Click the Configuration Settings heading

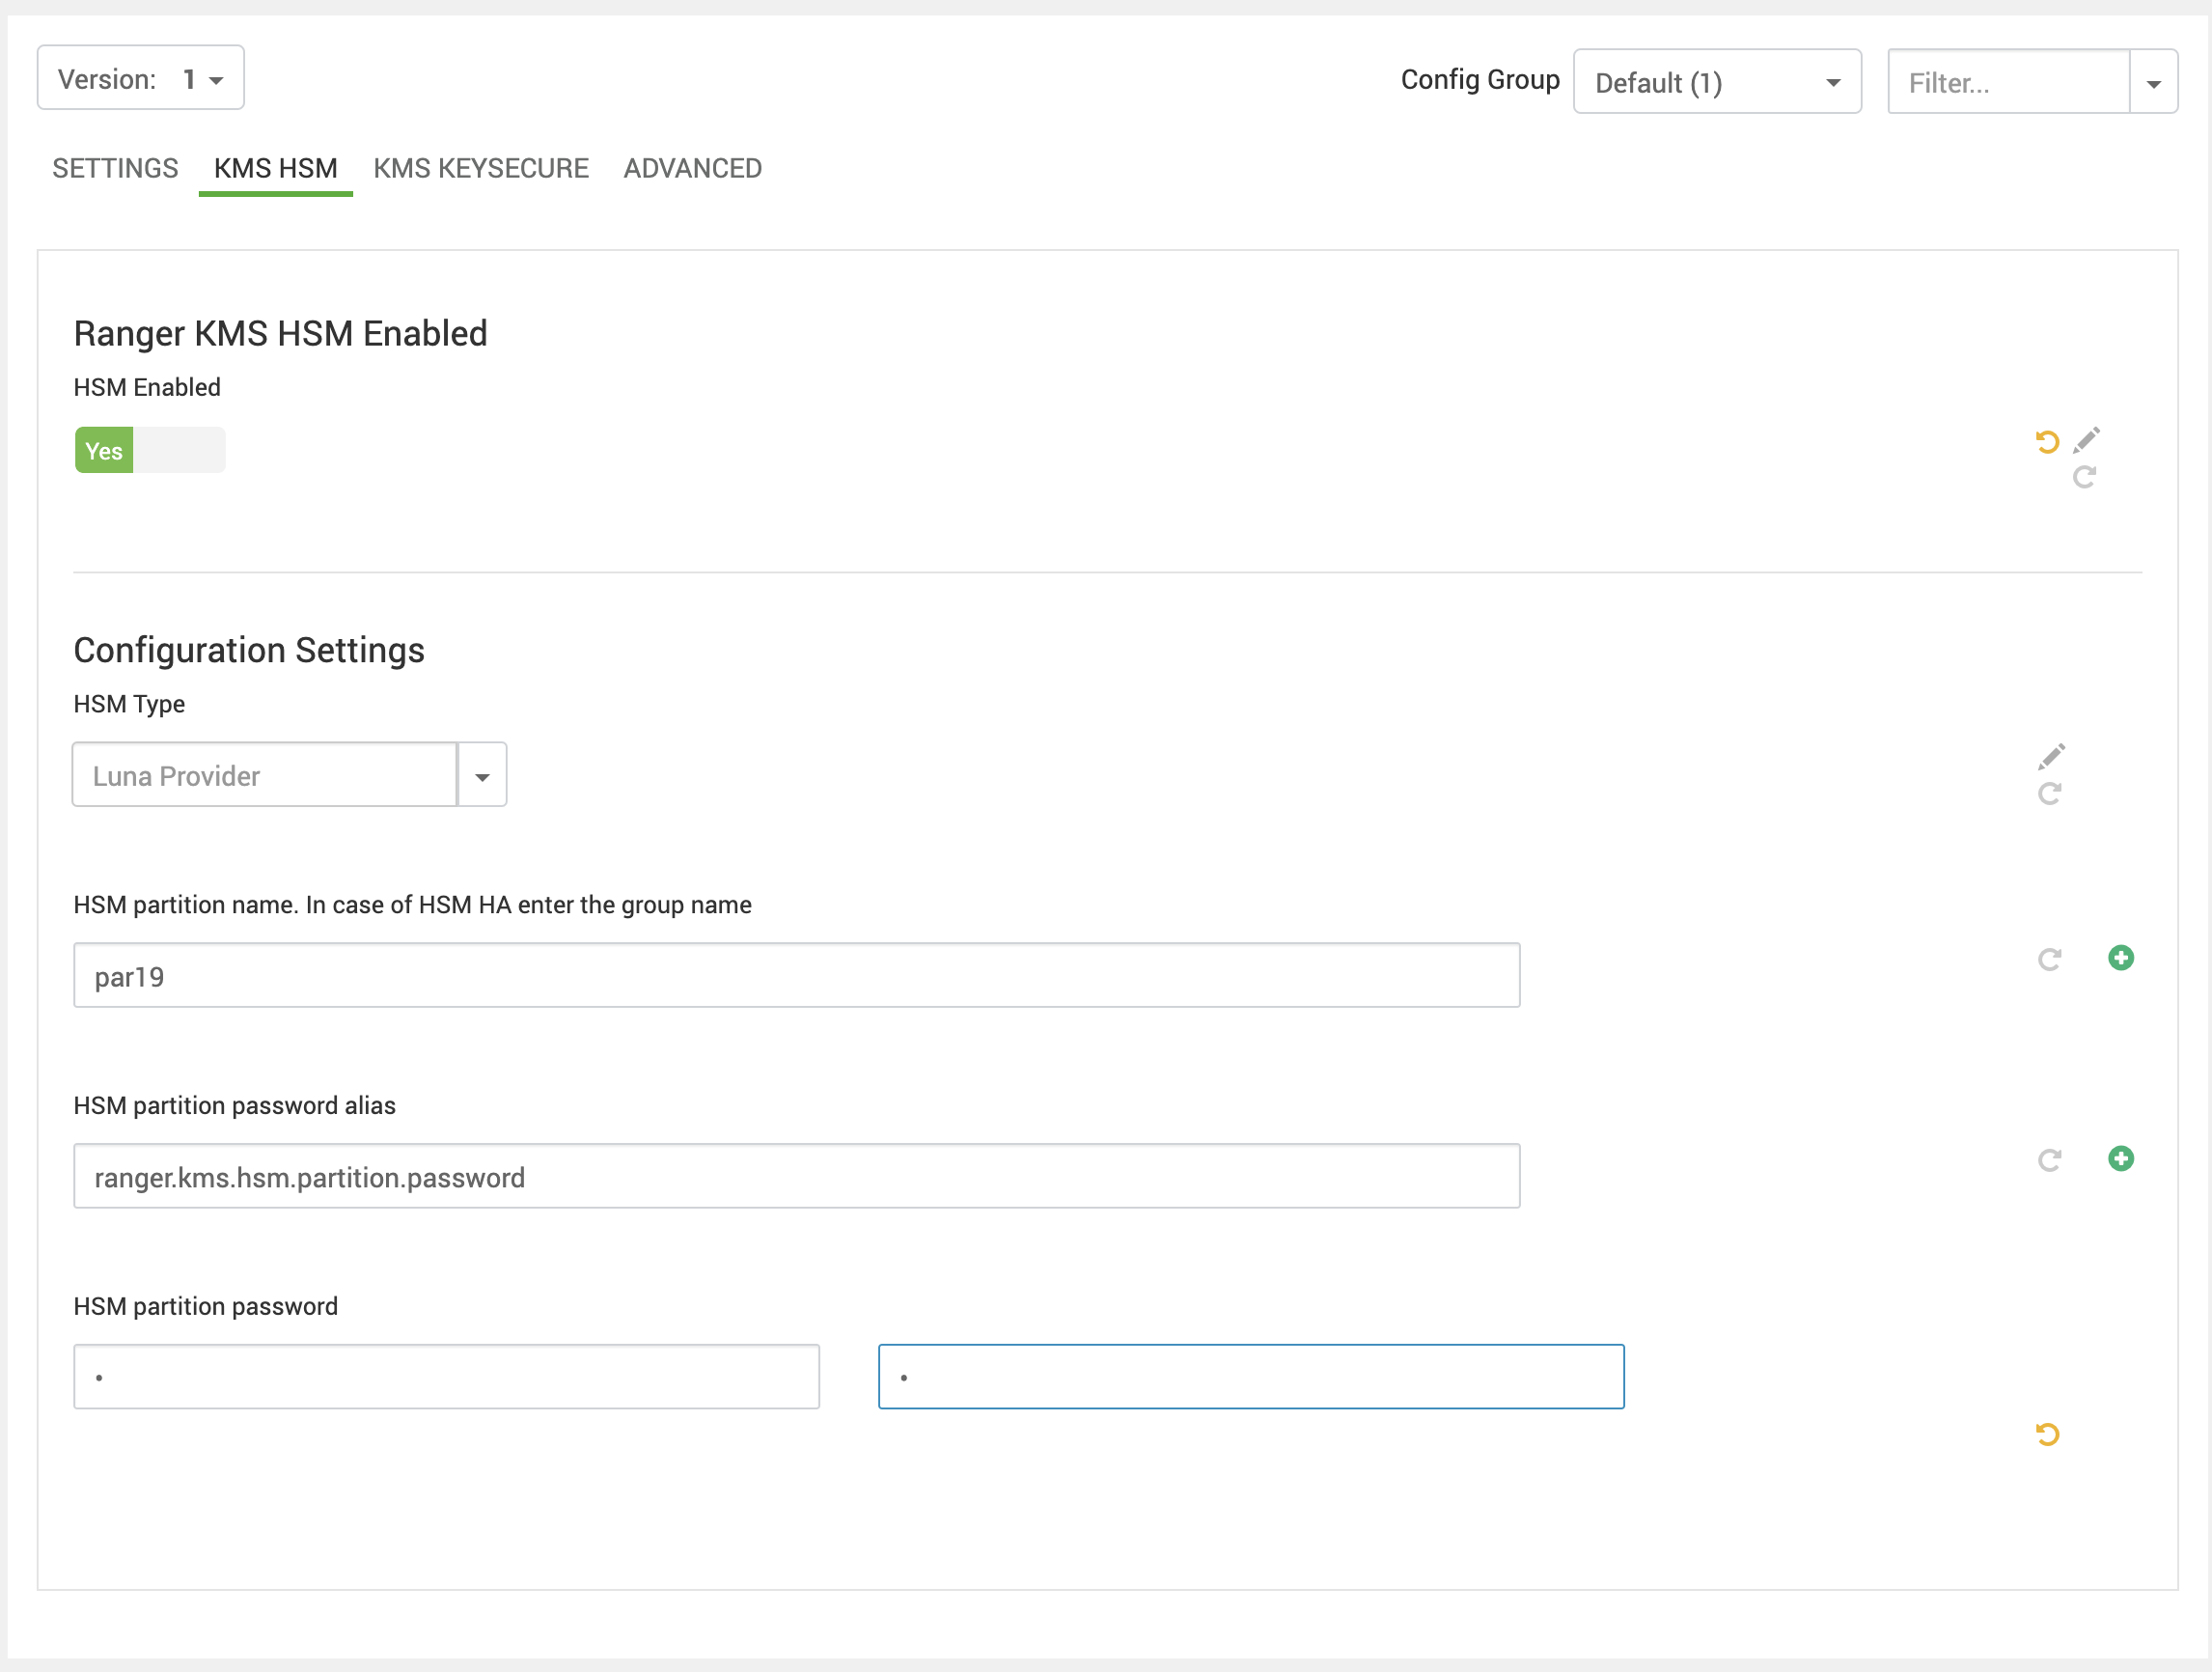click(249, 651)
